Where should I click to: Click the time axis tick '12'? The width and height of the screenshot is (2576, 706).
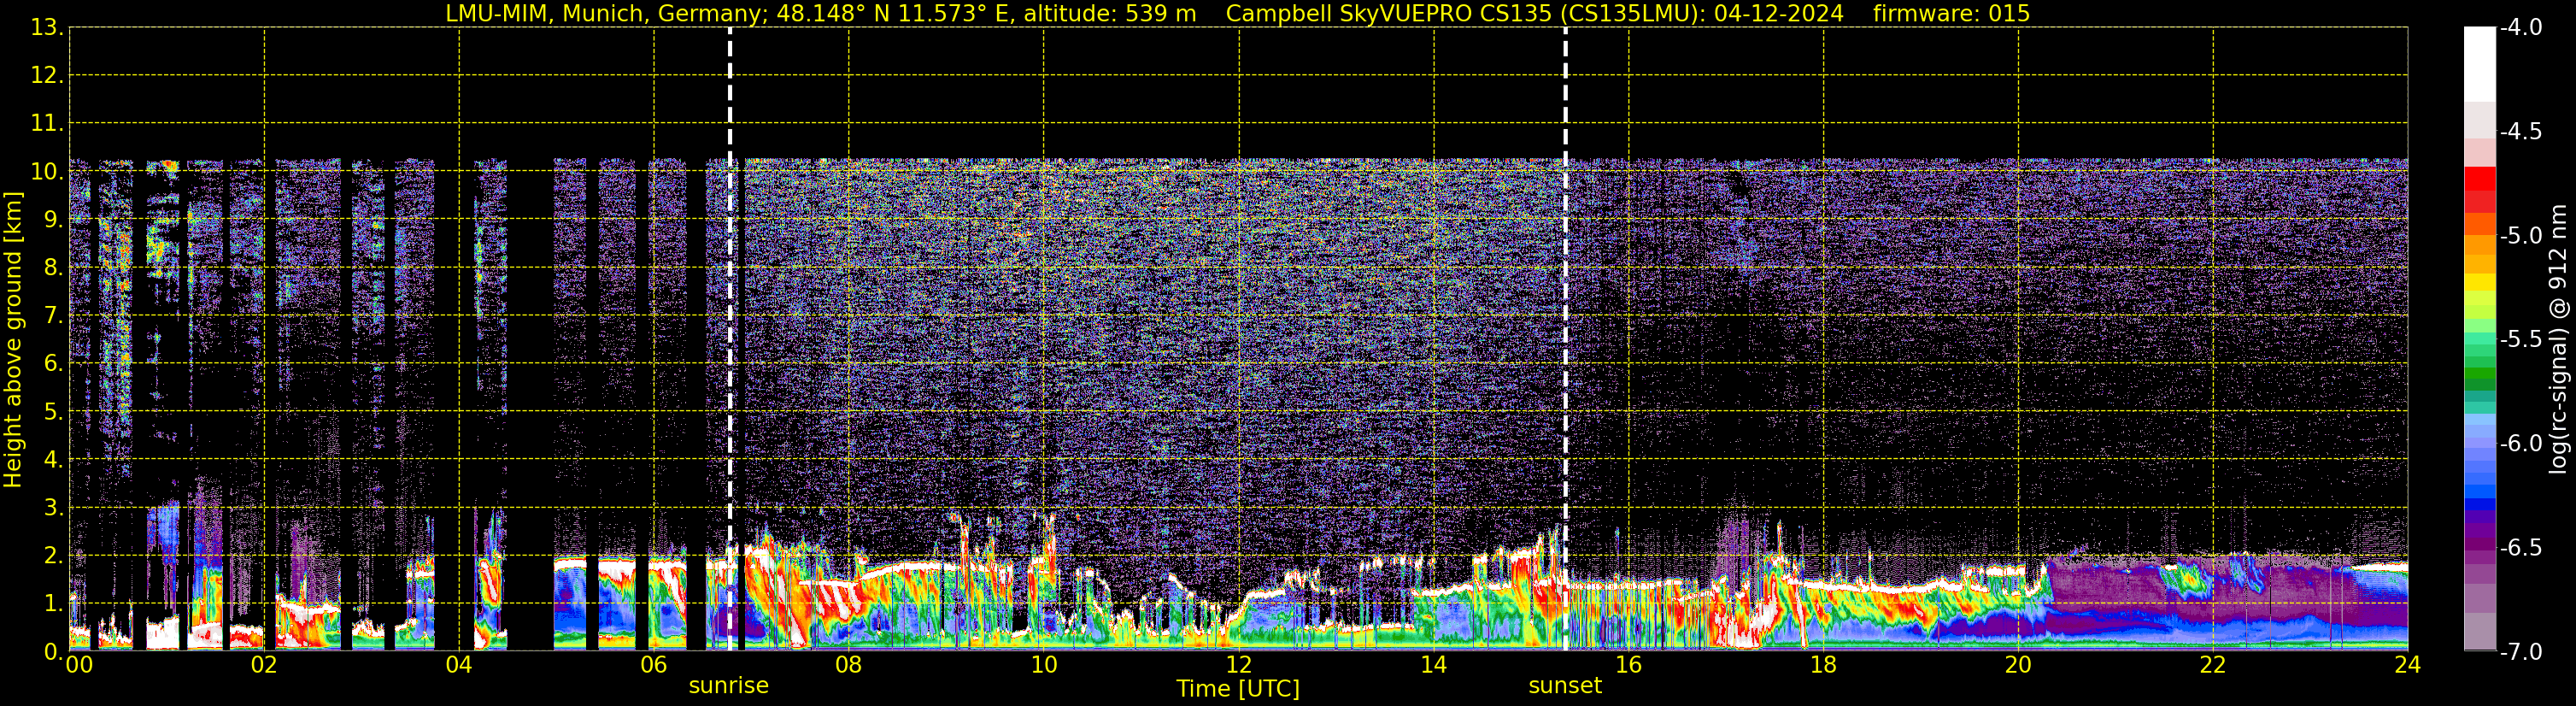point(1239,665)
